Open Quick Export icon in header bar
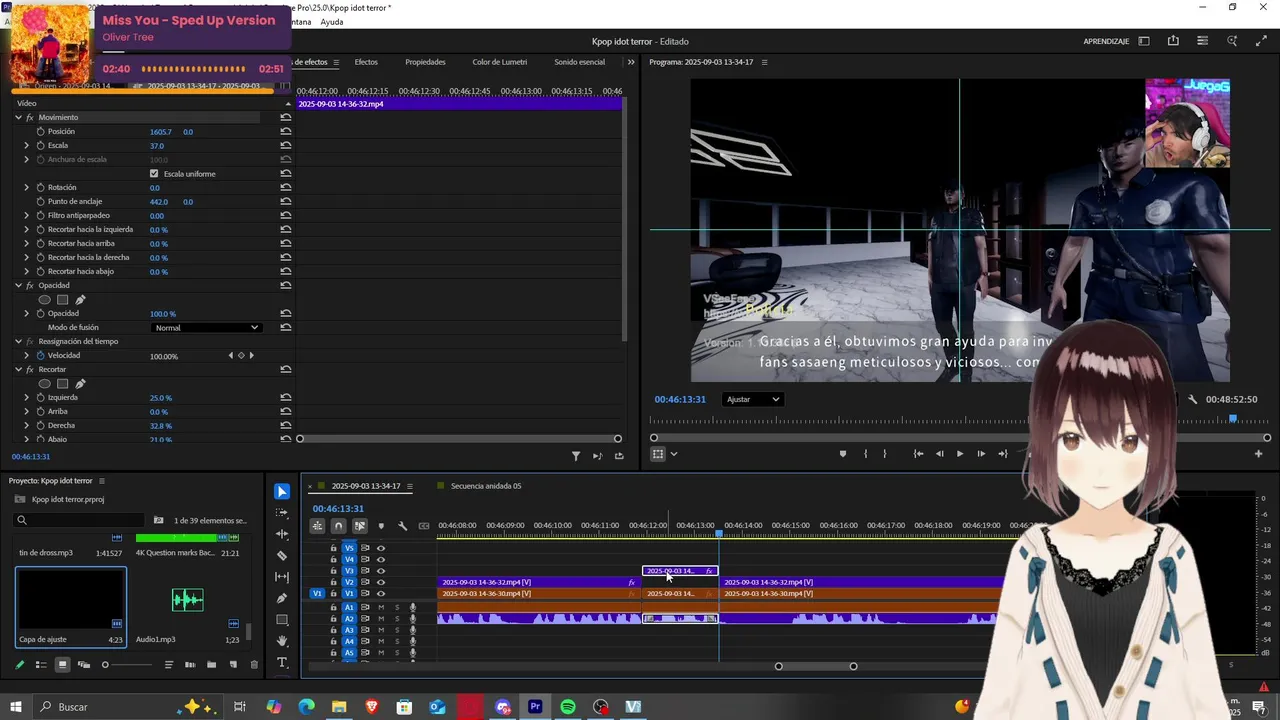This screenshot has height=720, width=1280. [1173, 41]
